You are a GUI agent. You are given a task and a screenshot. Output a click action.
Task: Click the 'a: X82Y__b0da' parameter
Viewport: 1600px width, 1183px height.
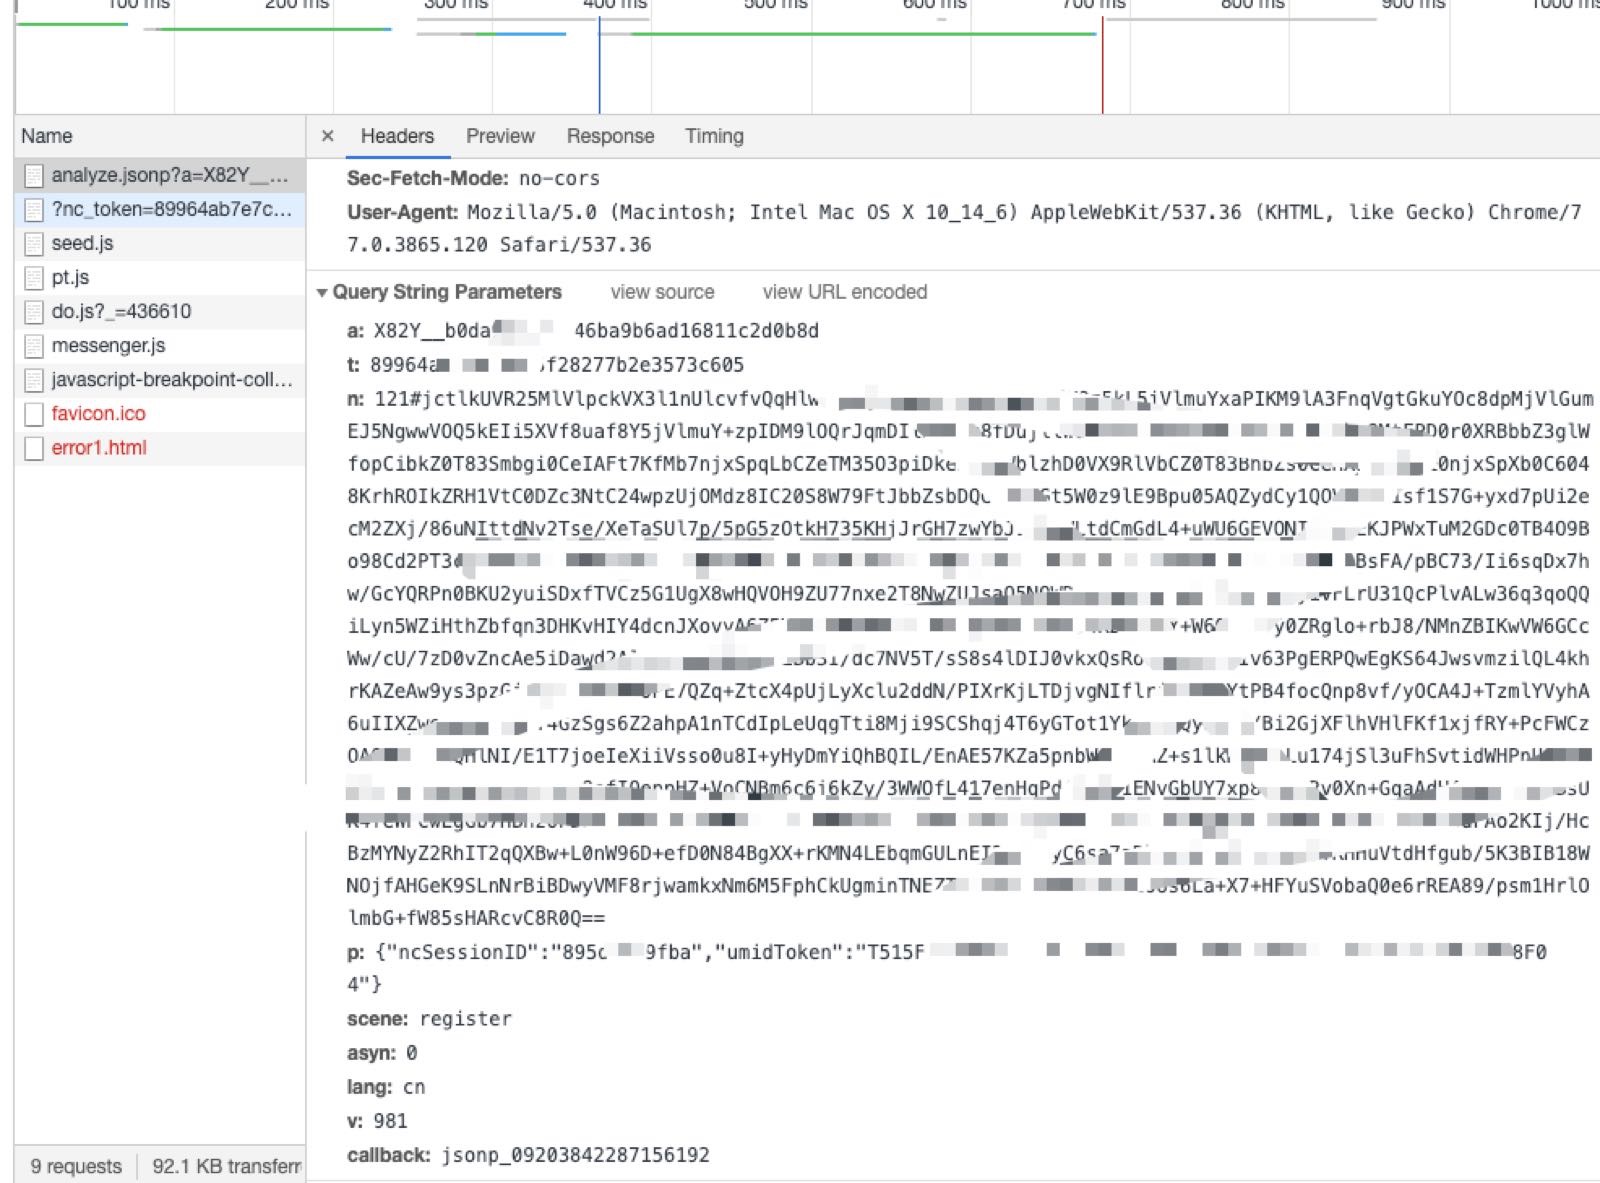[583, 331]
